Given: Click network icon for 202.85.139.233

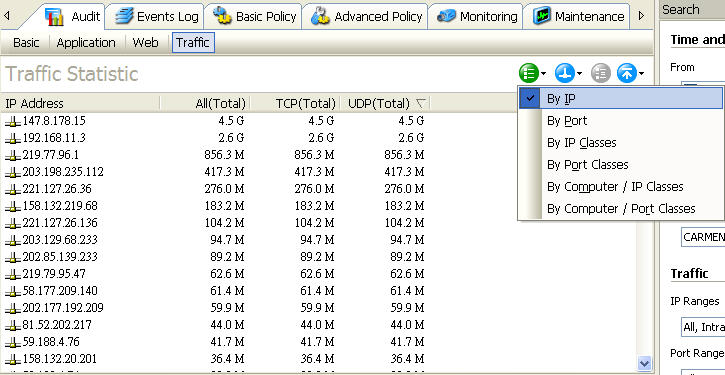Looking at the screenshot, I should [13, 258].
